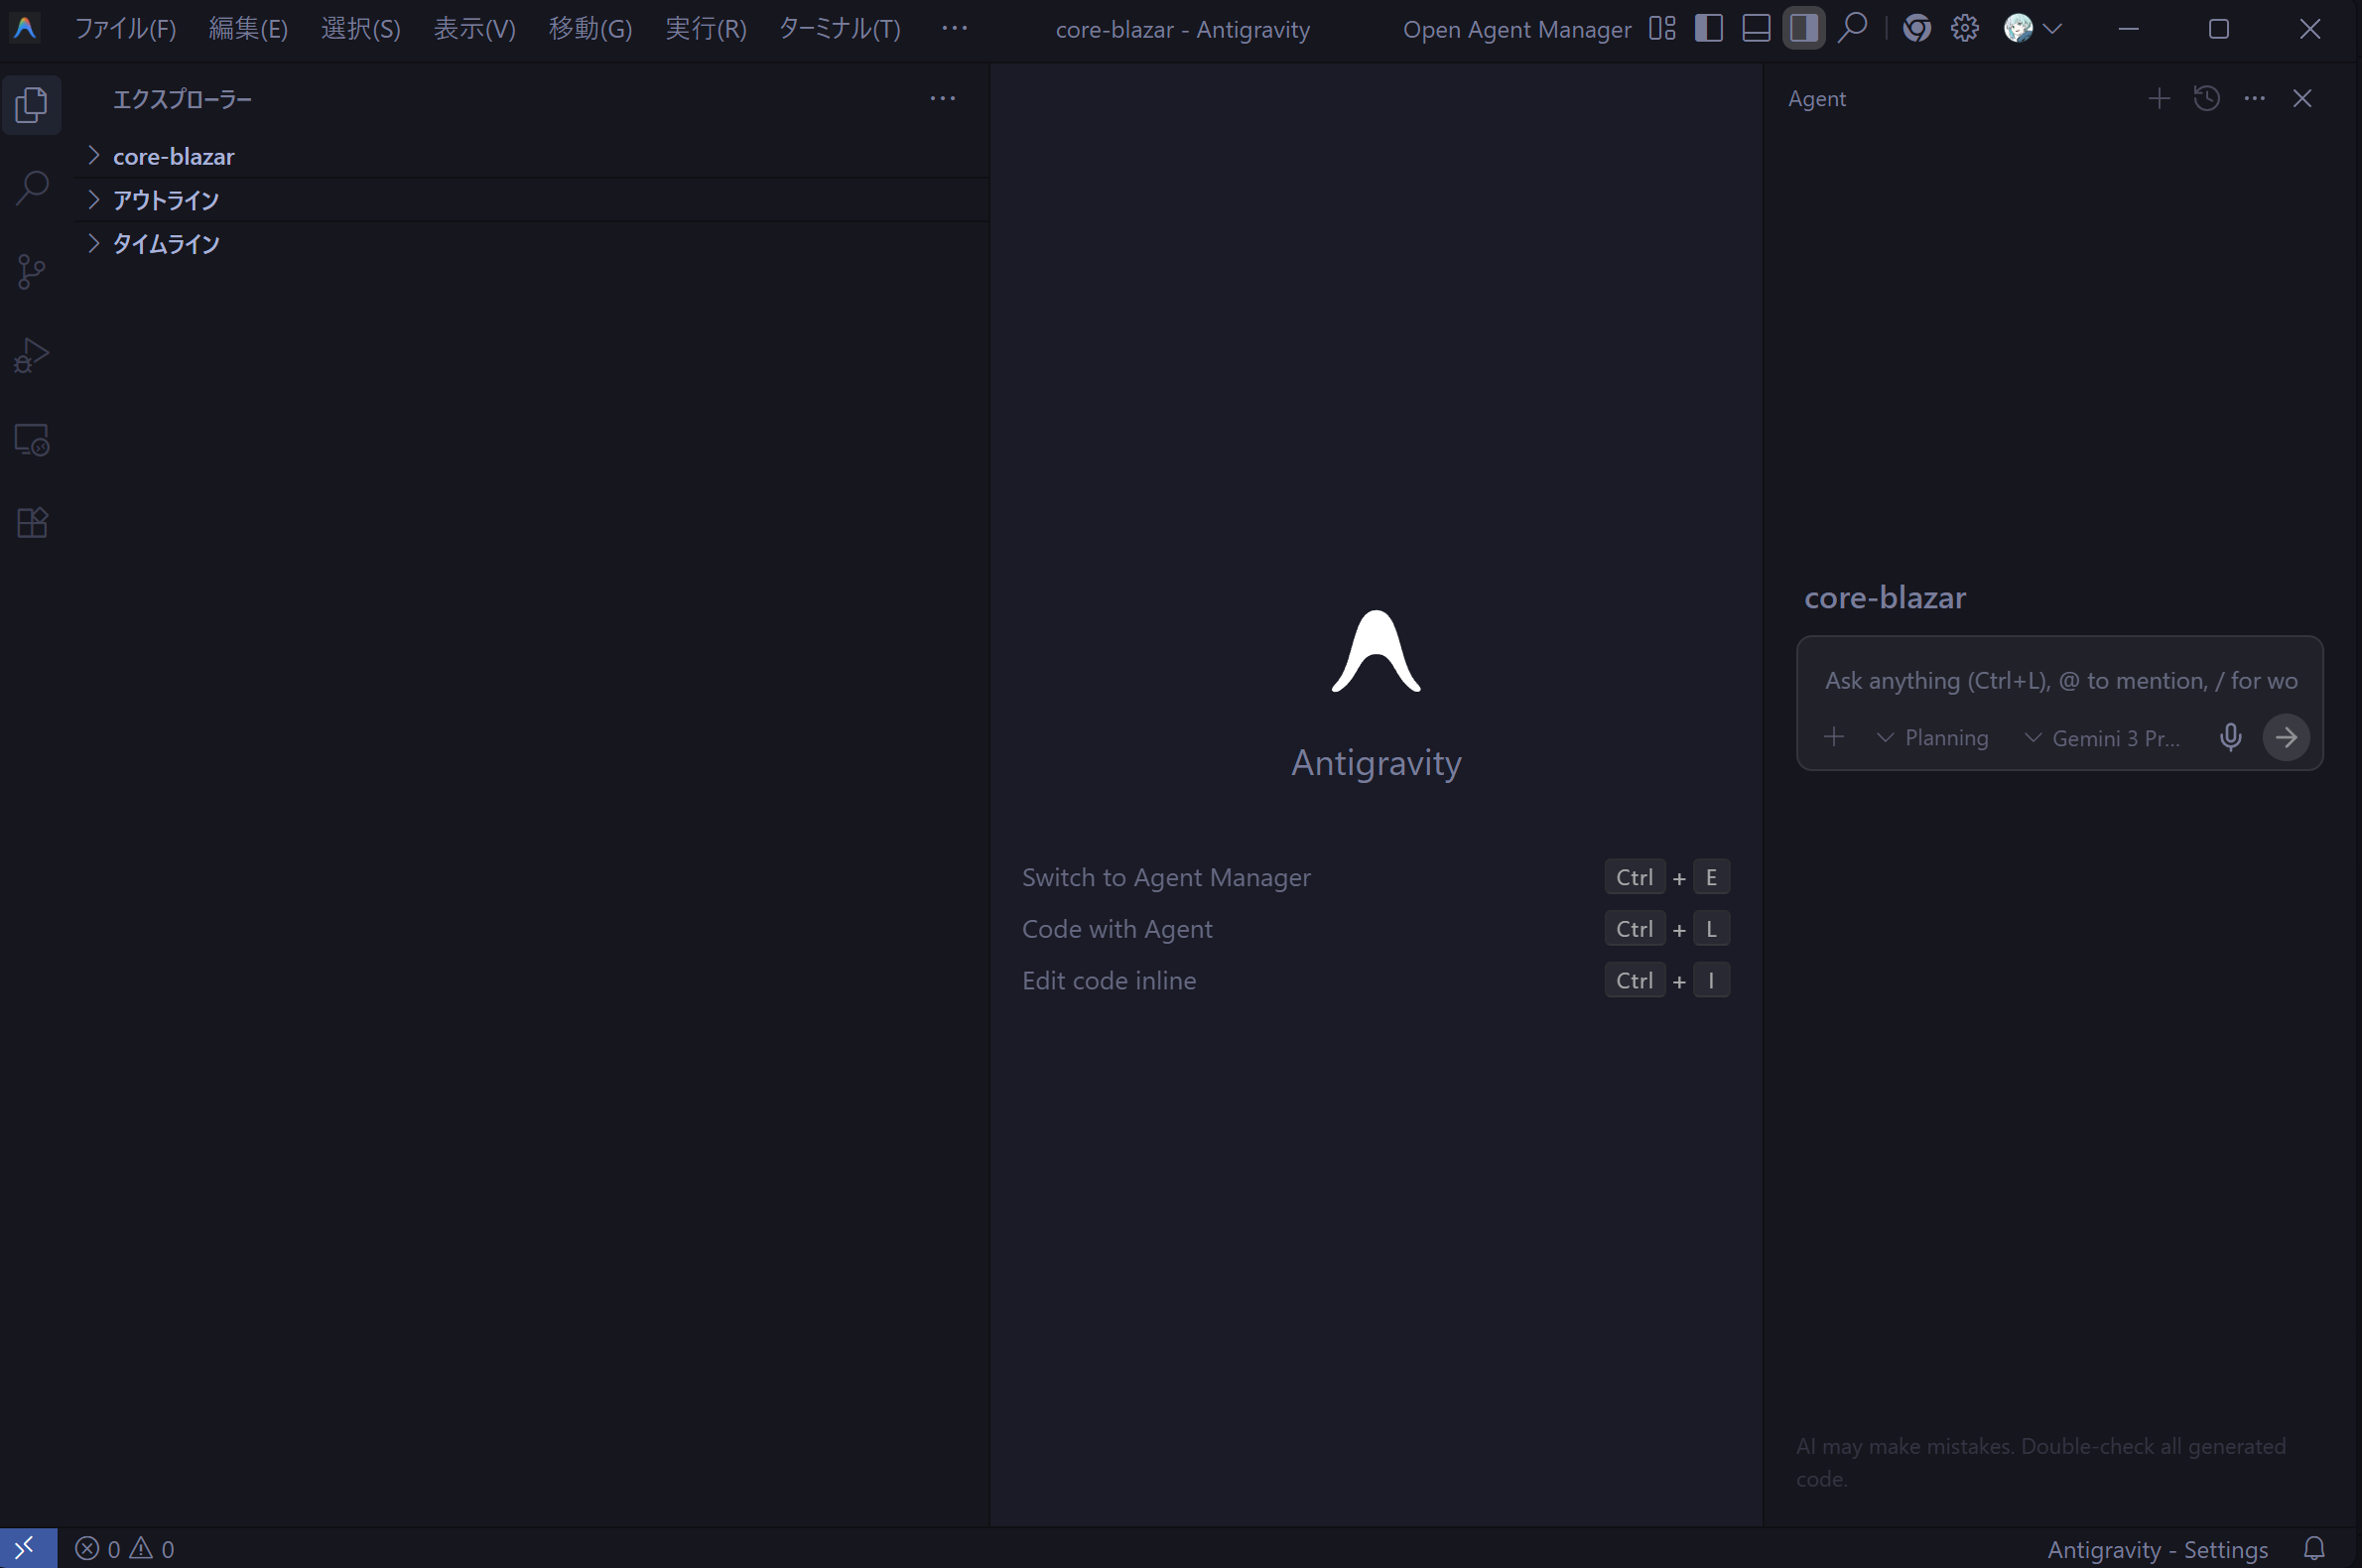Open the Chrome browser icon in title bar
Image resolution: width=2362 pixels, height=1568 pixels.
(x=1916, y=28)
